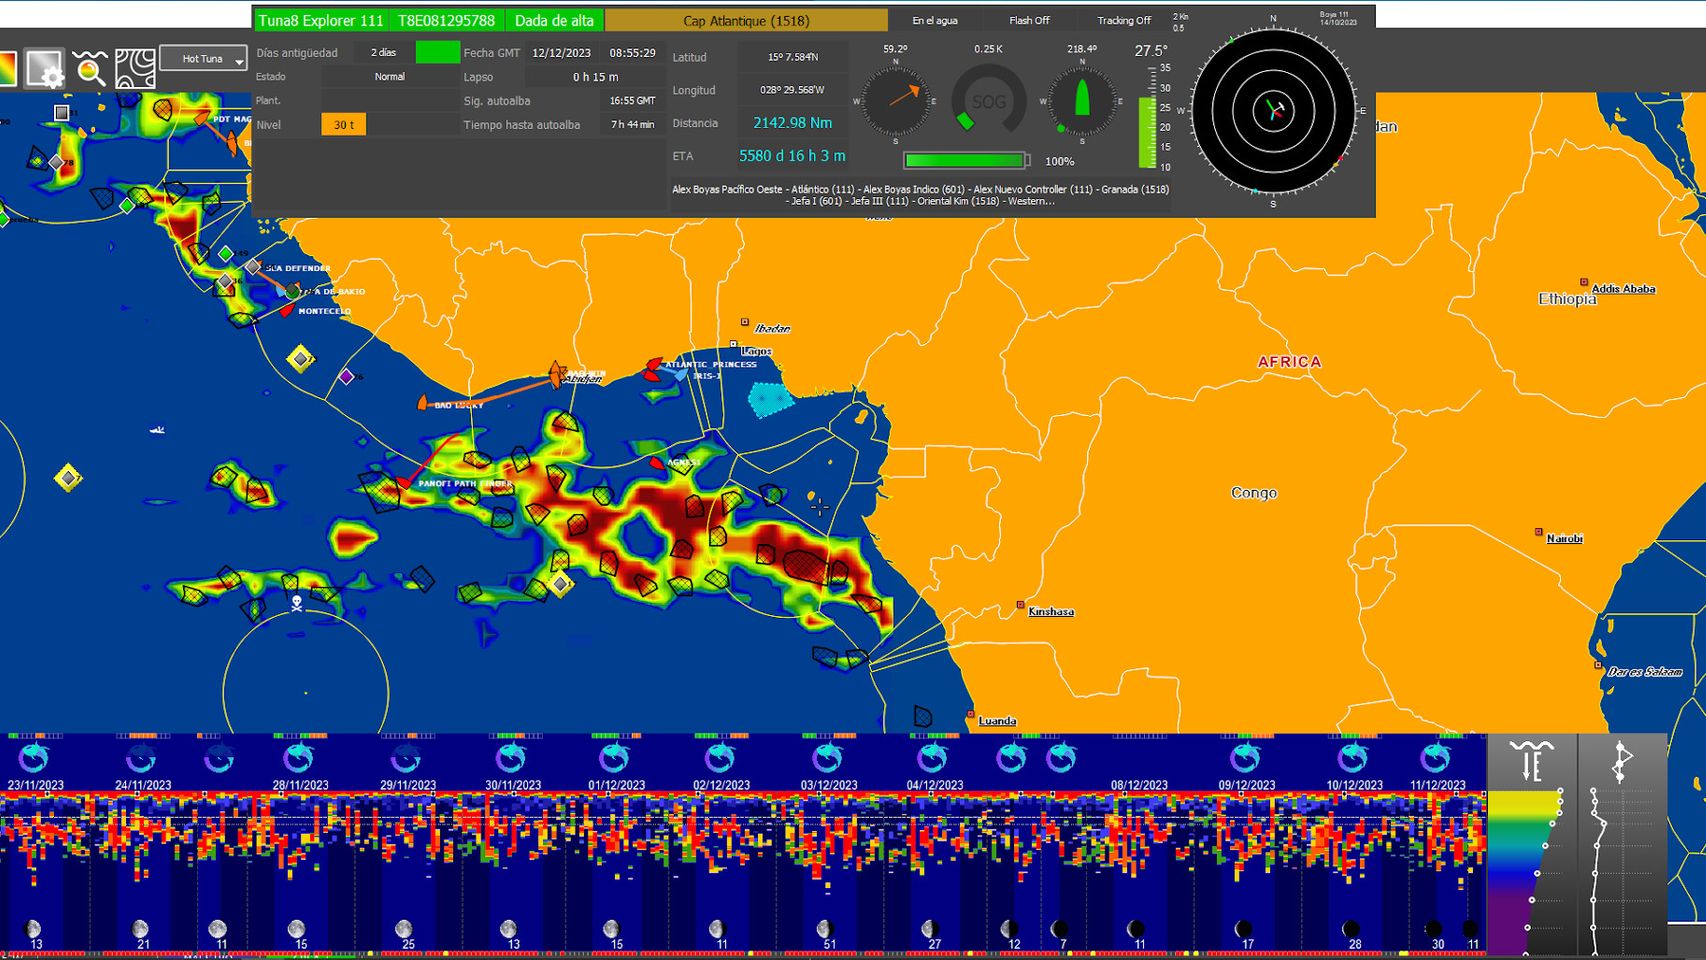The image size is (1706, 960).
Task: Open the tuna icon above 11/12/2023
Action: click(1437, 758)
